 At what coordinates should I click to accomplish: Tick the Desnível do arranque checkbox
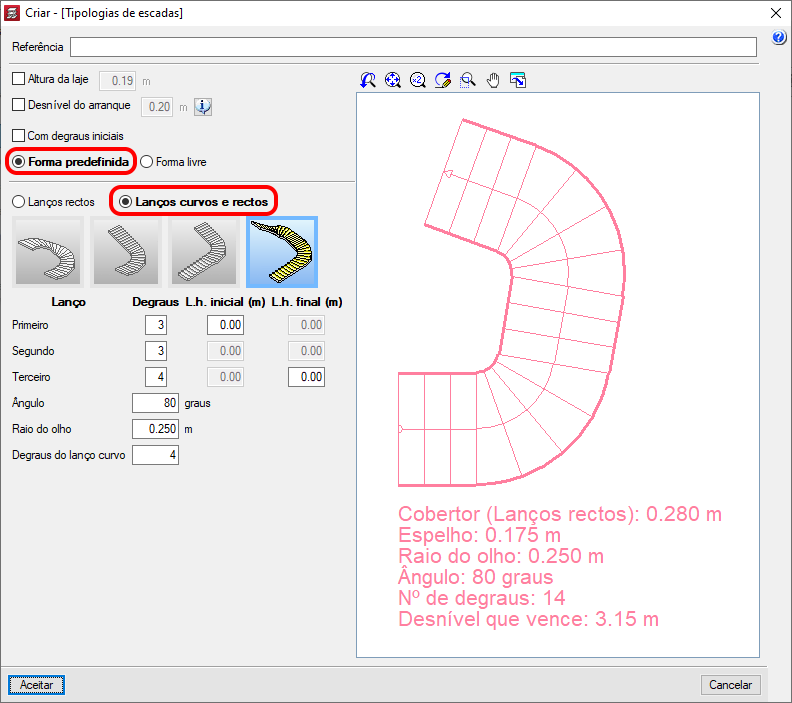pos(19,105)
